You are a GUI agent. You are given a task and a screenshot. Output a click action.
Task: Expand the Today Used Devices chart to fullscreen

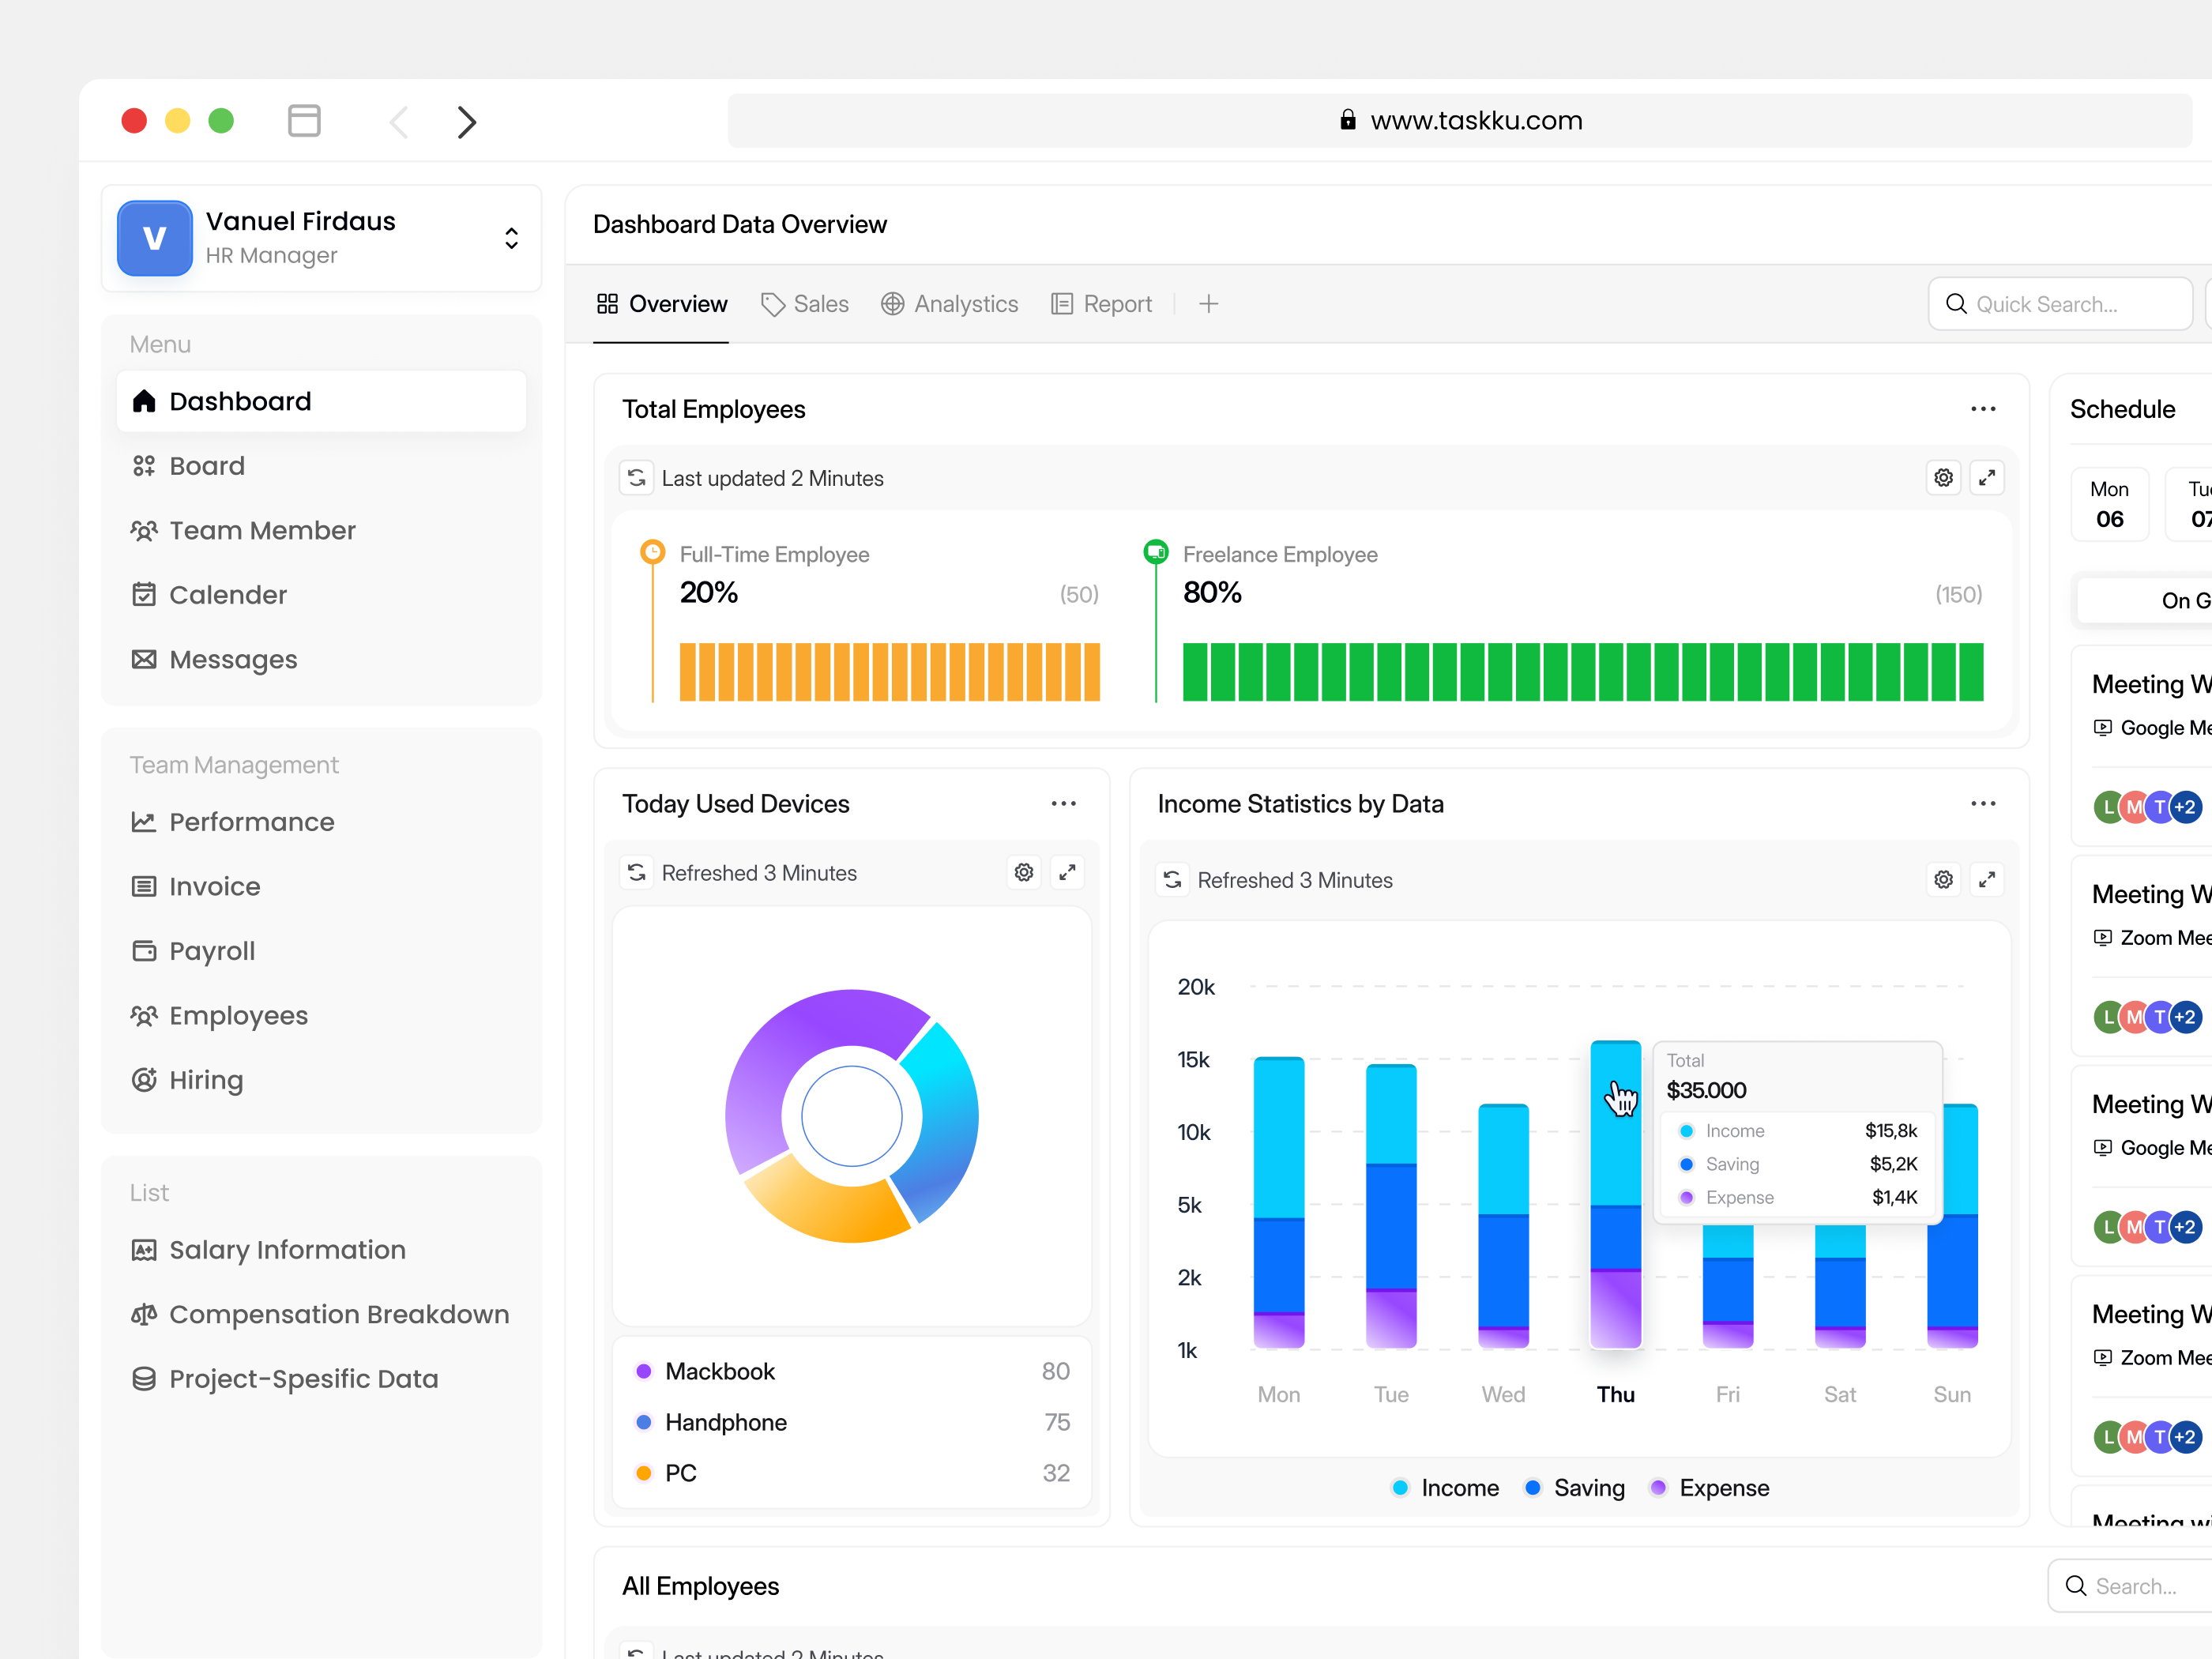coord(1067,872)
